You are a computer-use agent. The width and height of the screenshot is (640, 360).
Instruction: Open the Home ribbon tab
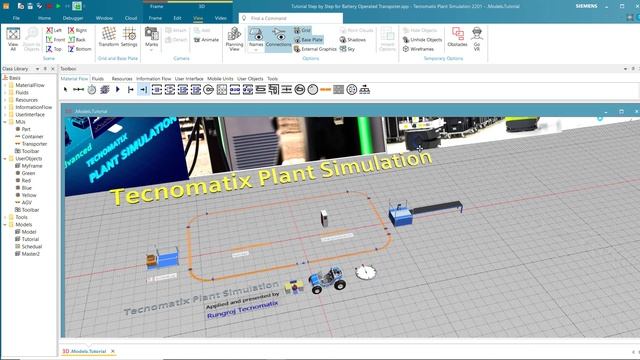44,18
